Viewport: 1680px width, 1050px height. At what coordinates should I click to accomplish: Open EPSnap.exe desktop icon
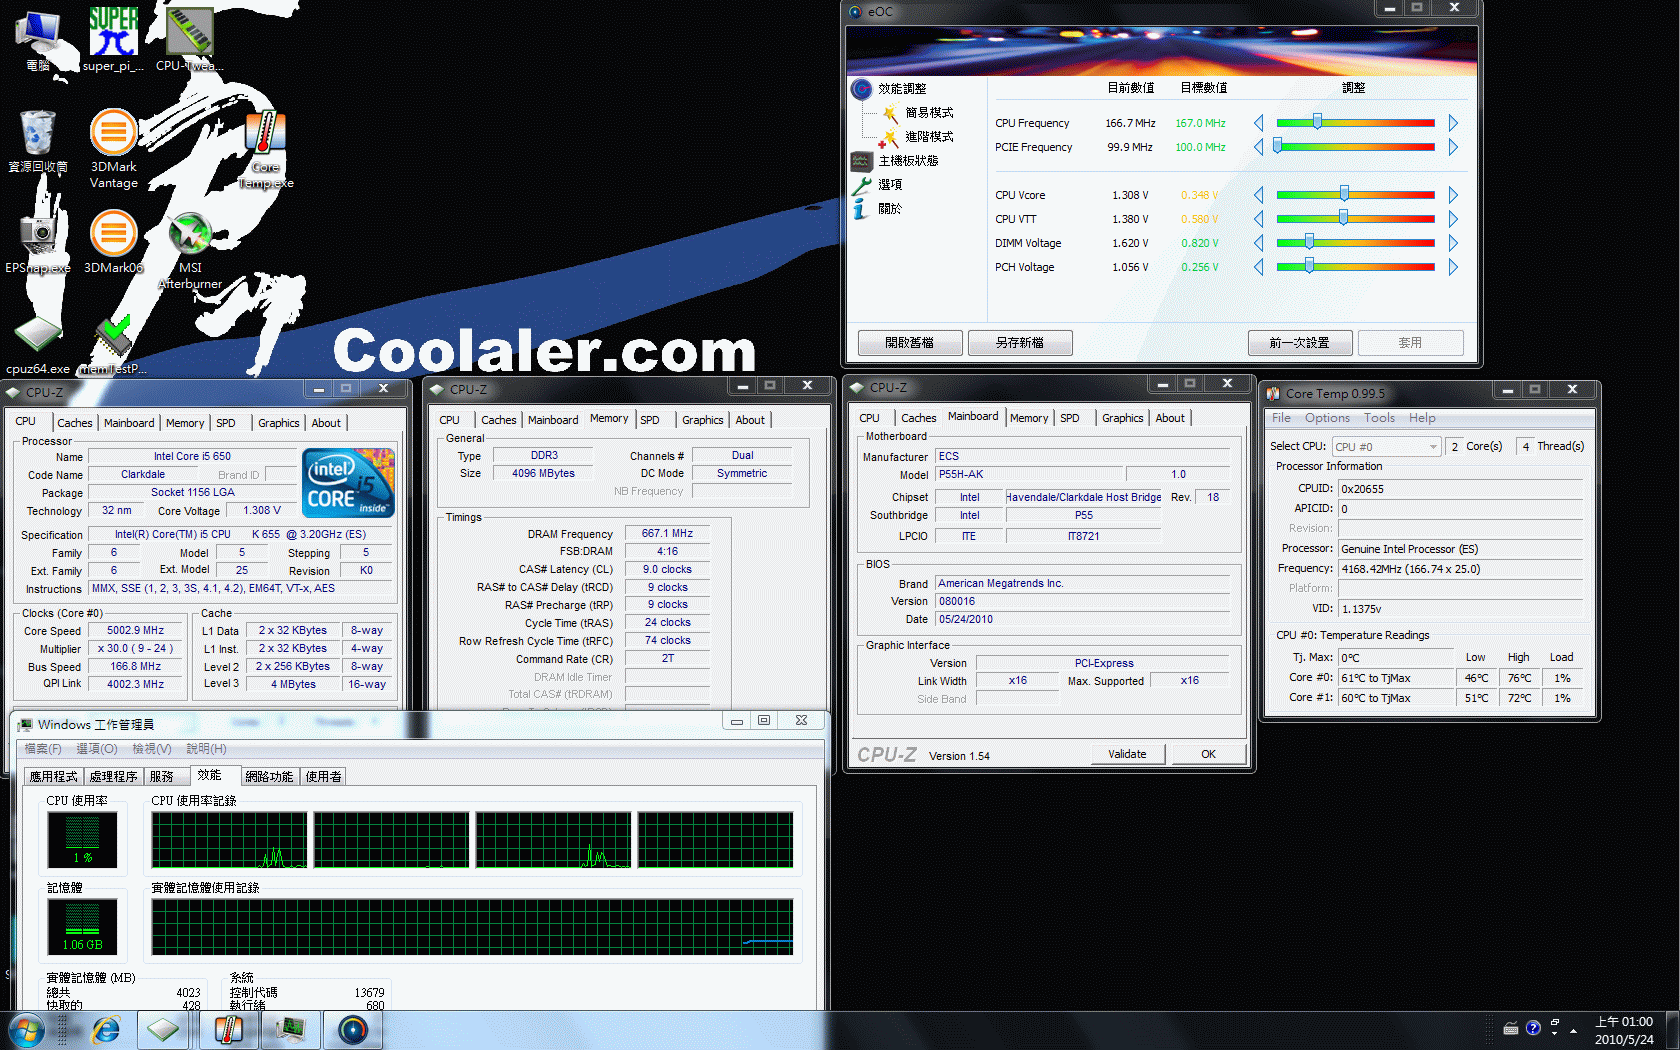click(x=38, y=243)
